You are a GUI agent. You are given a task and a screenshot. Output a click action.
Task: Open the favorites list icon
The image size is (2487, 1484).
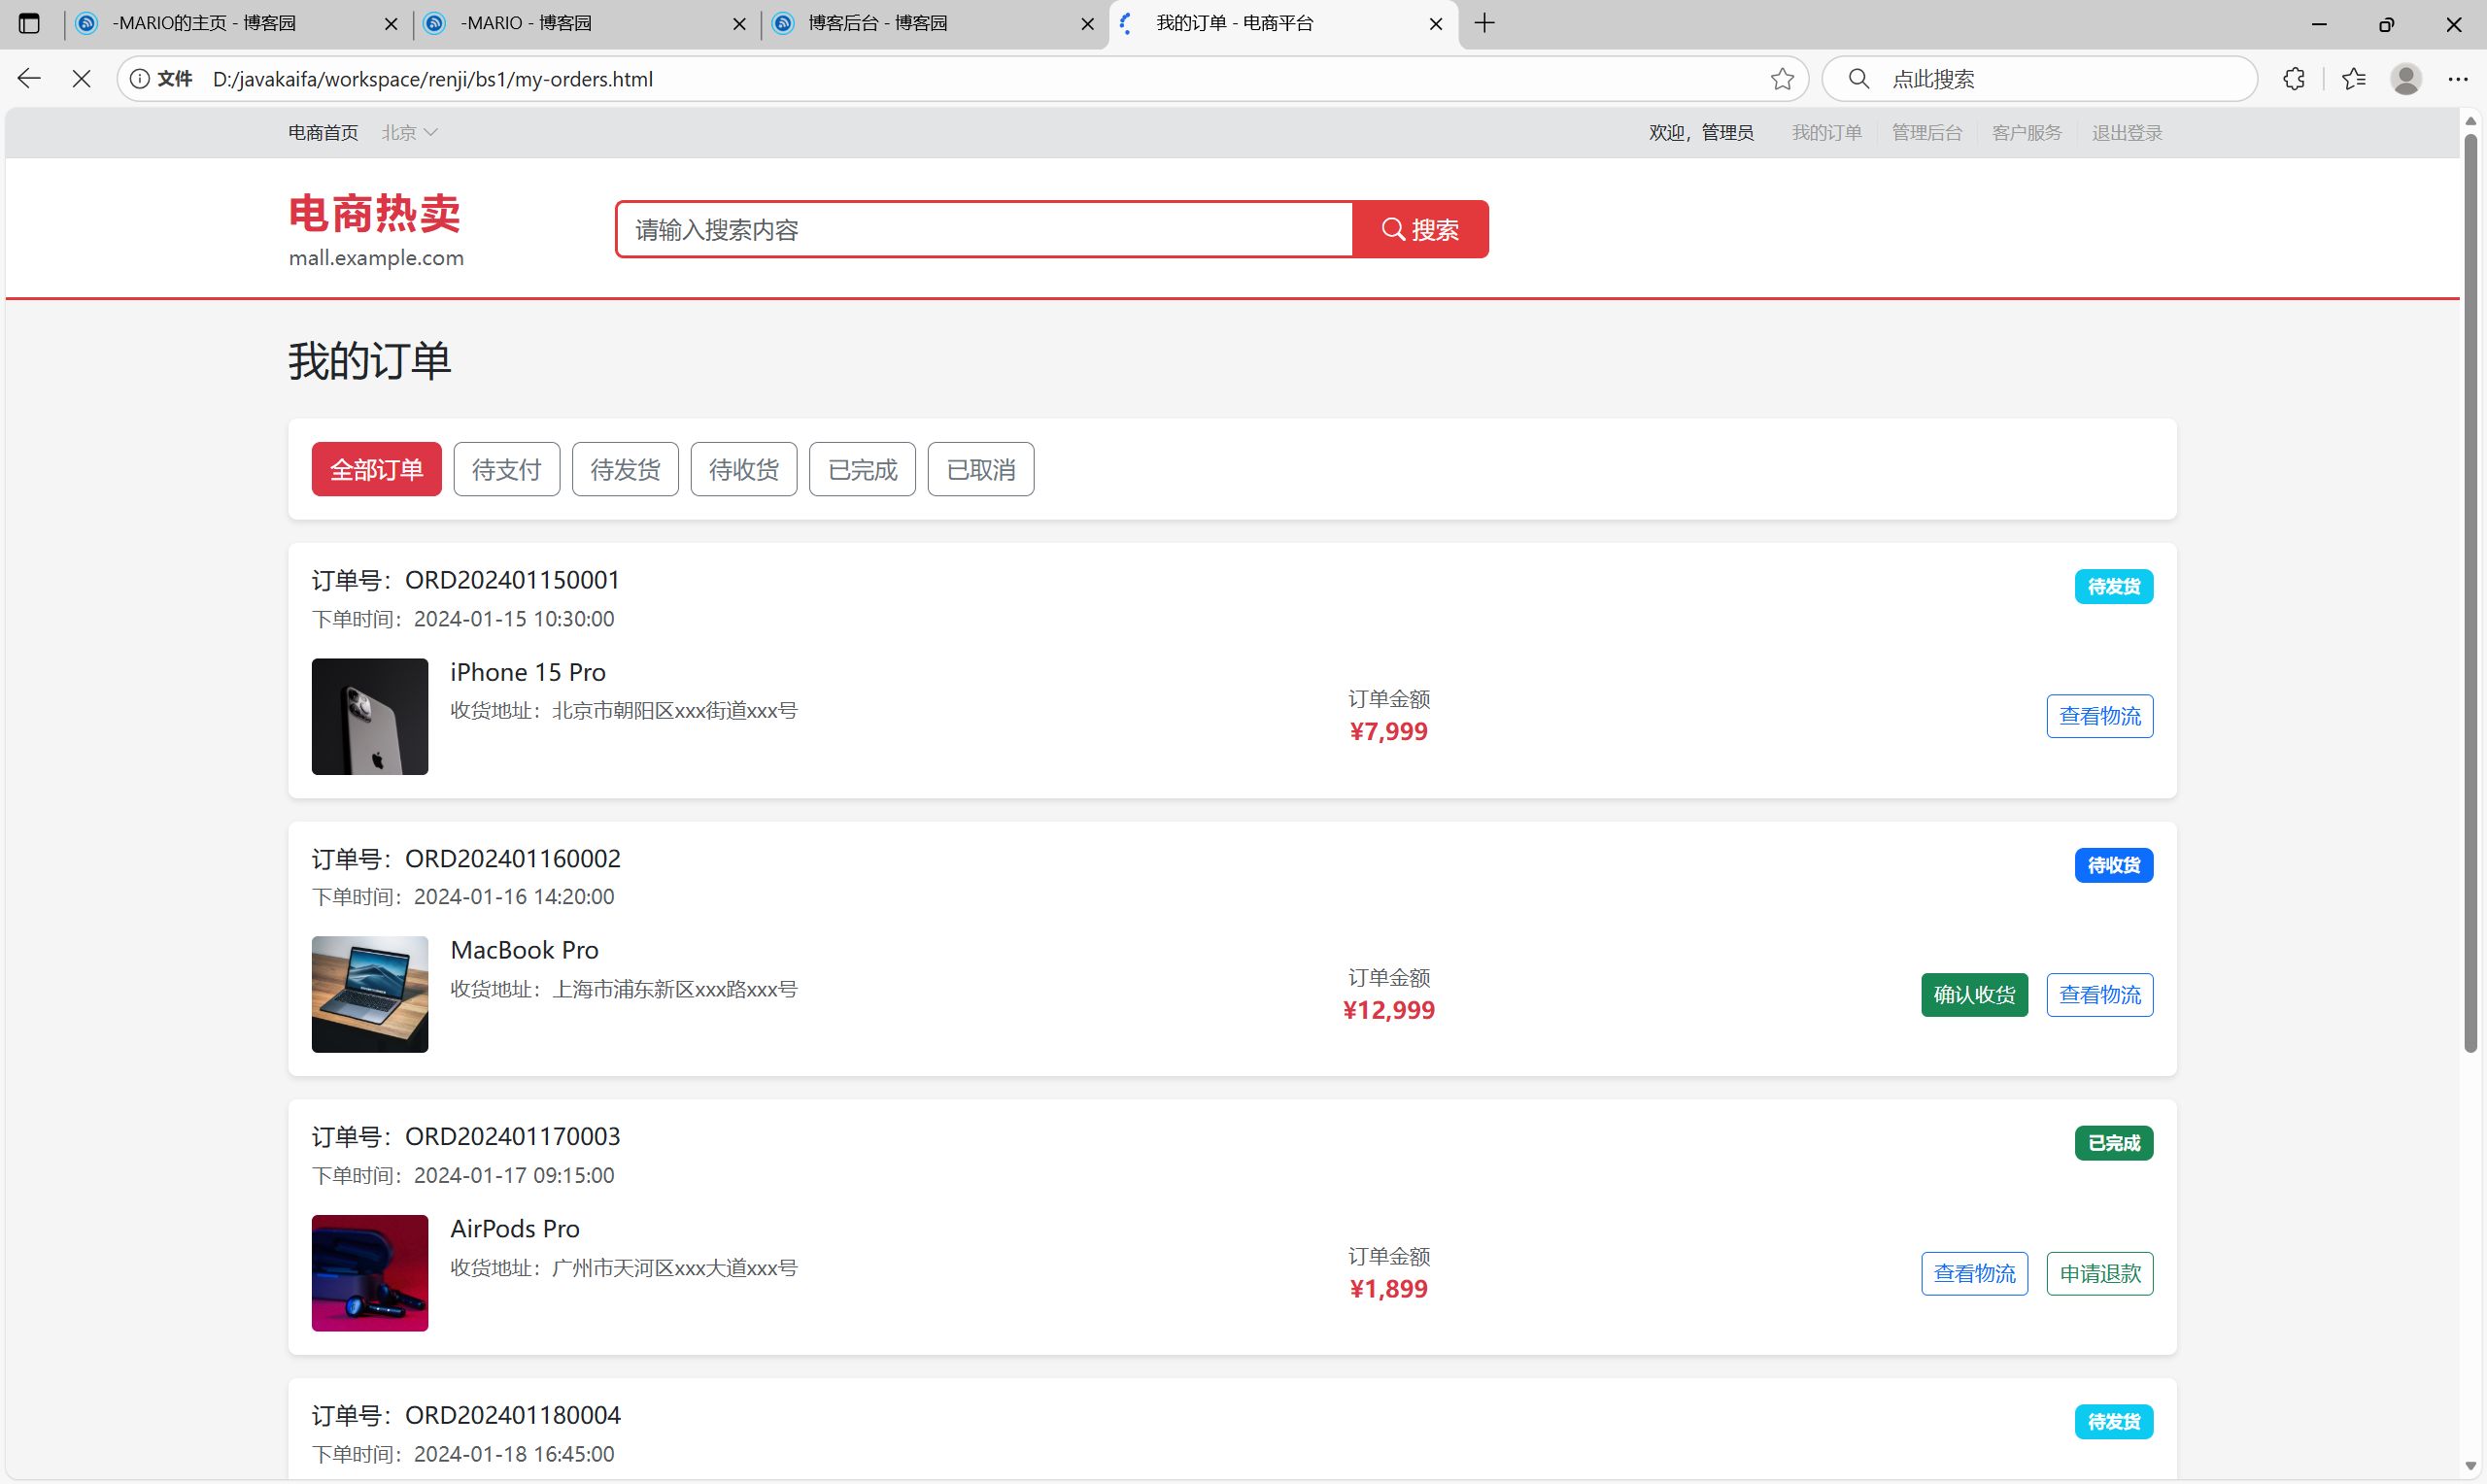click(2353, 79)
